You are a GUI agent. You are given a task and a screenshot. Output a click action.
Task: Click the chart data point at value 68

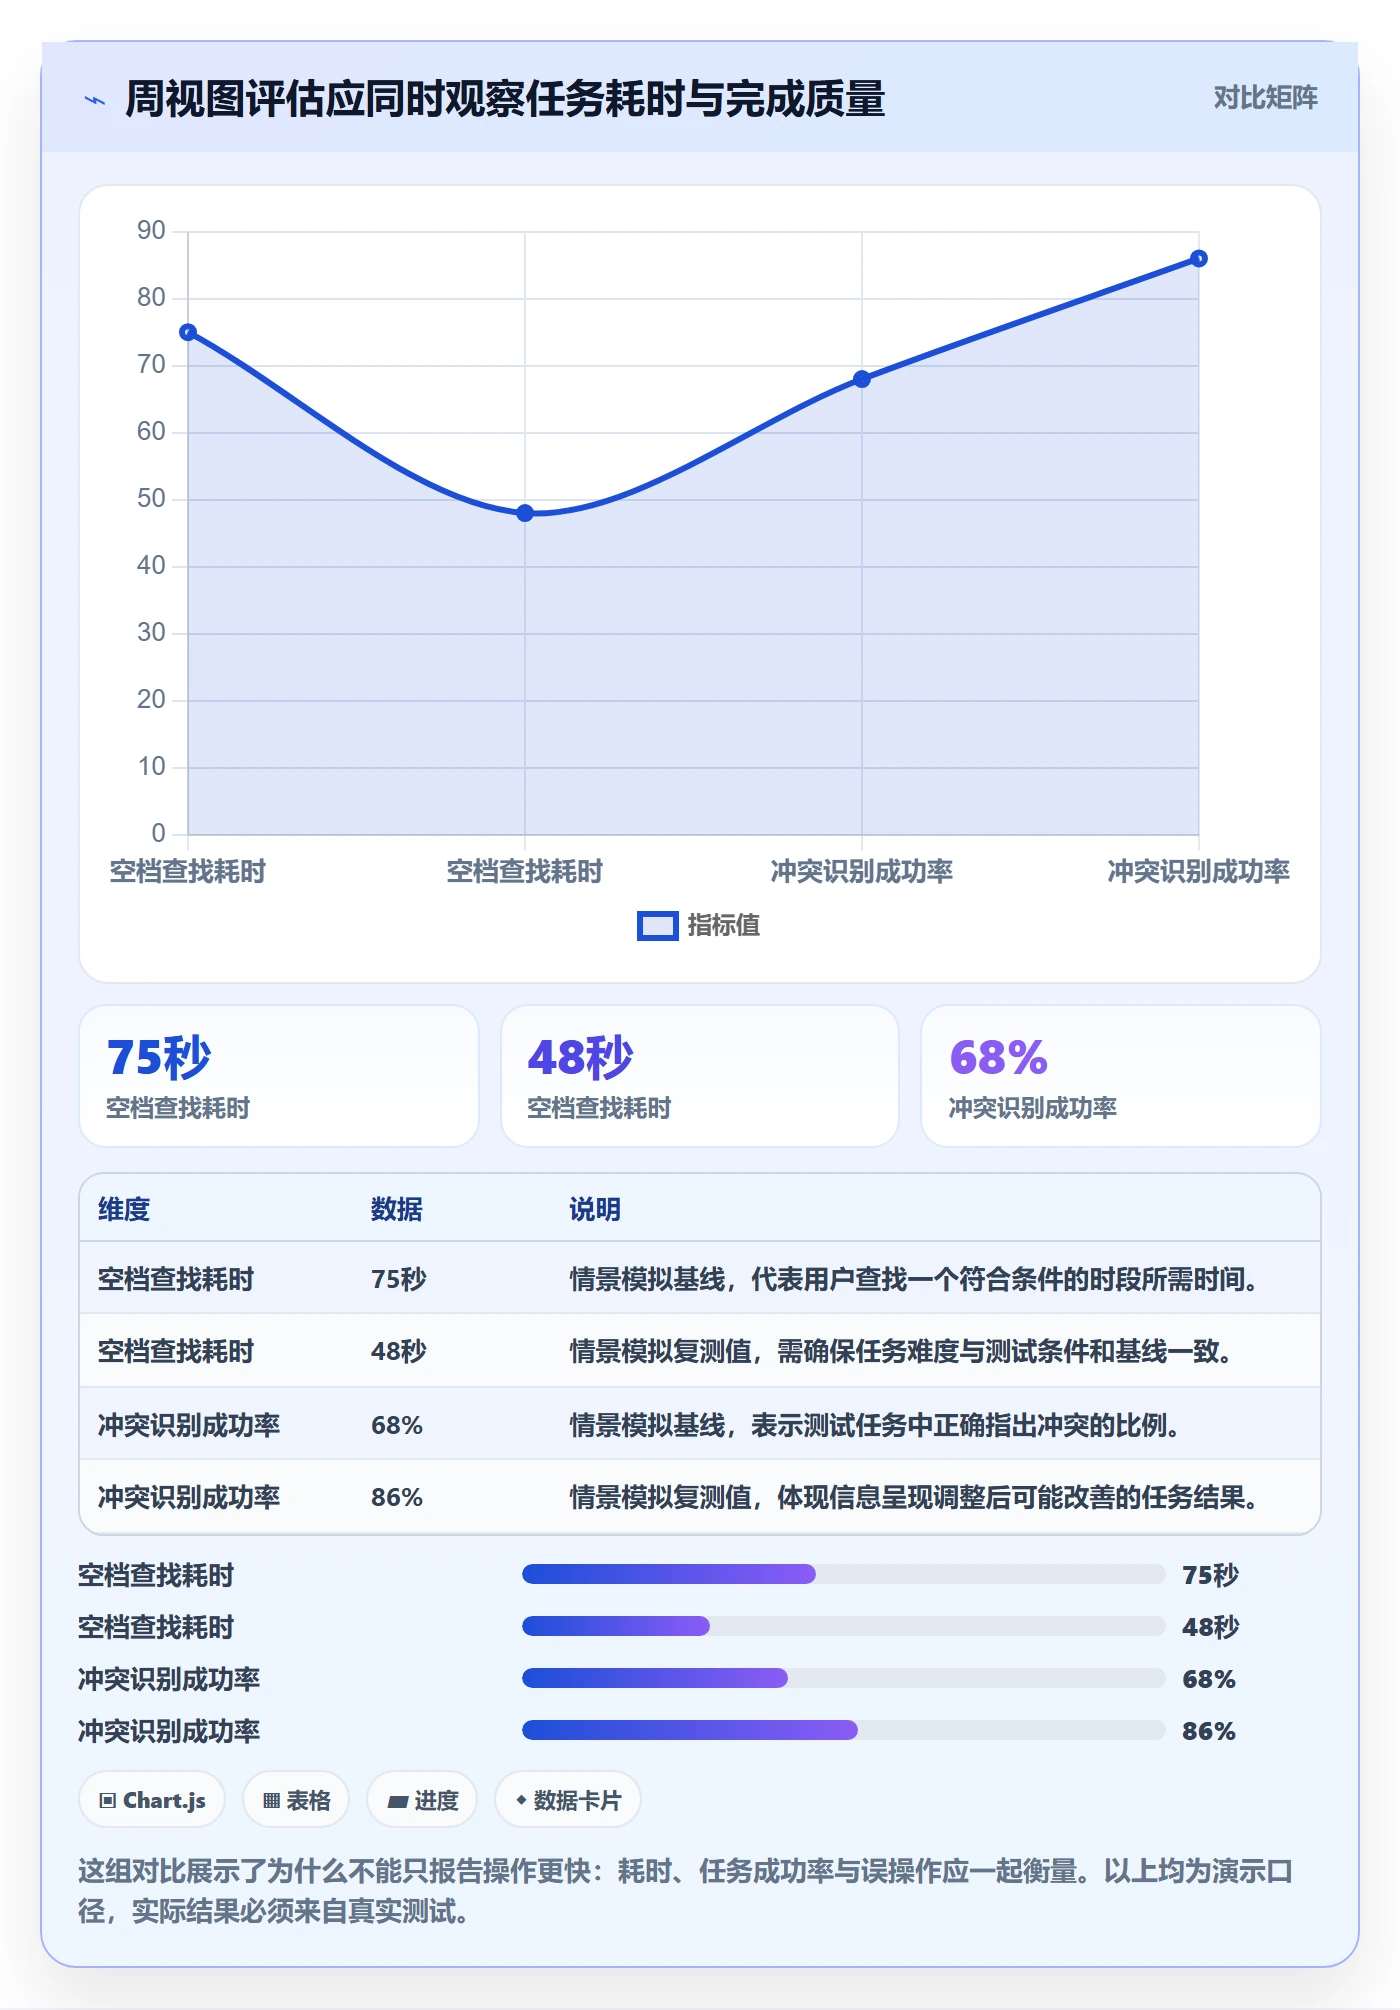click(862, 379)
